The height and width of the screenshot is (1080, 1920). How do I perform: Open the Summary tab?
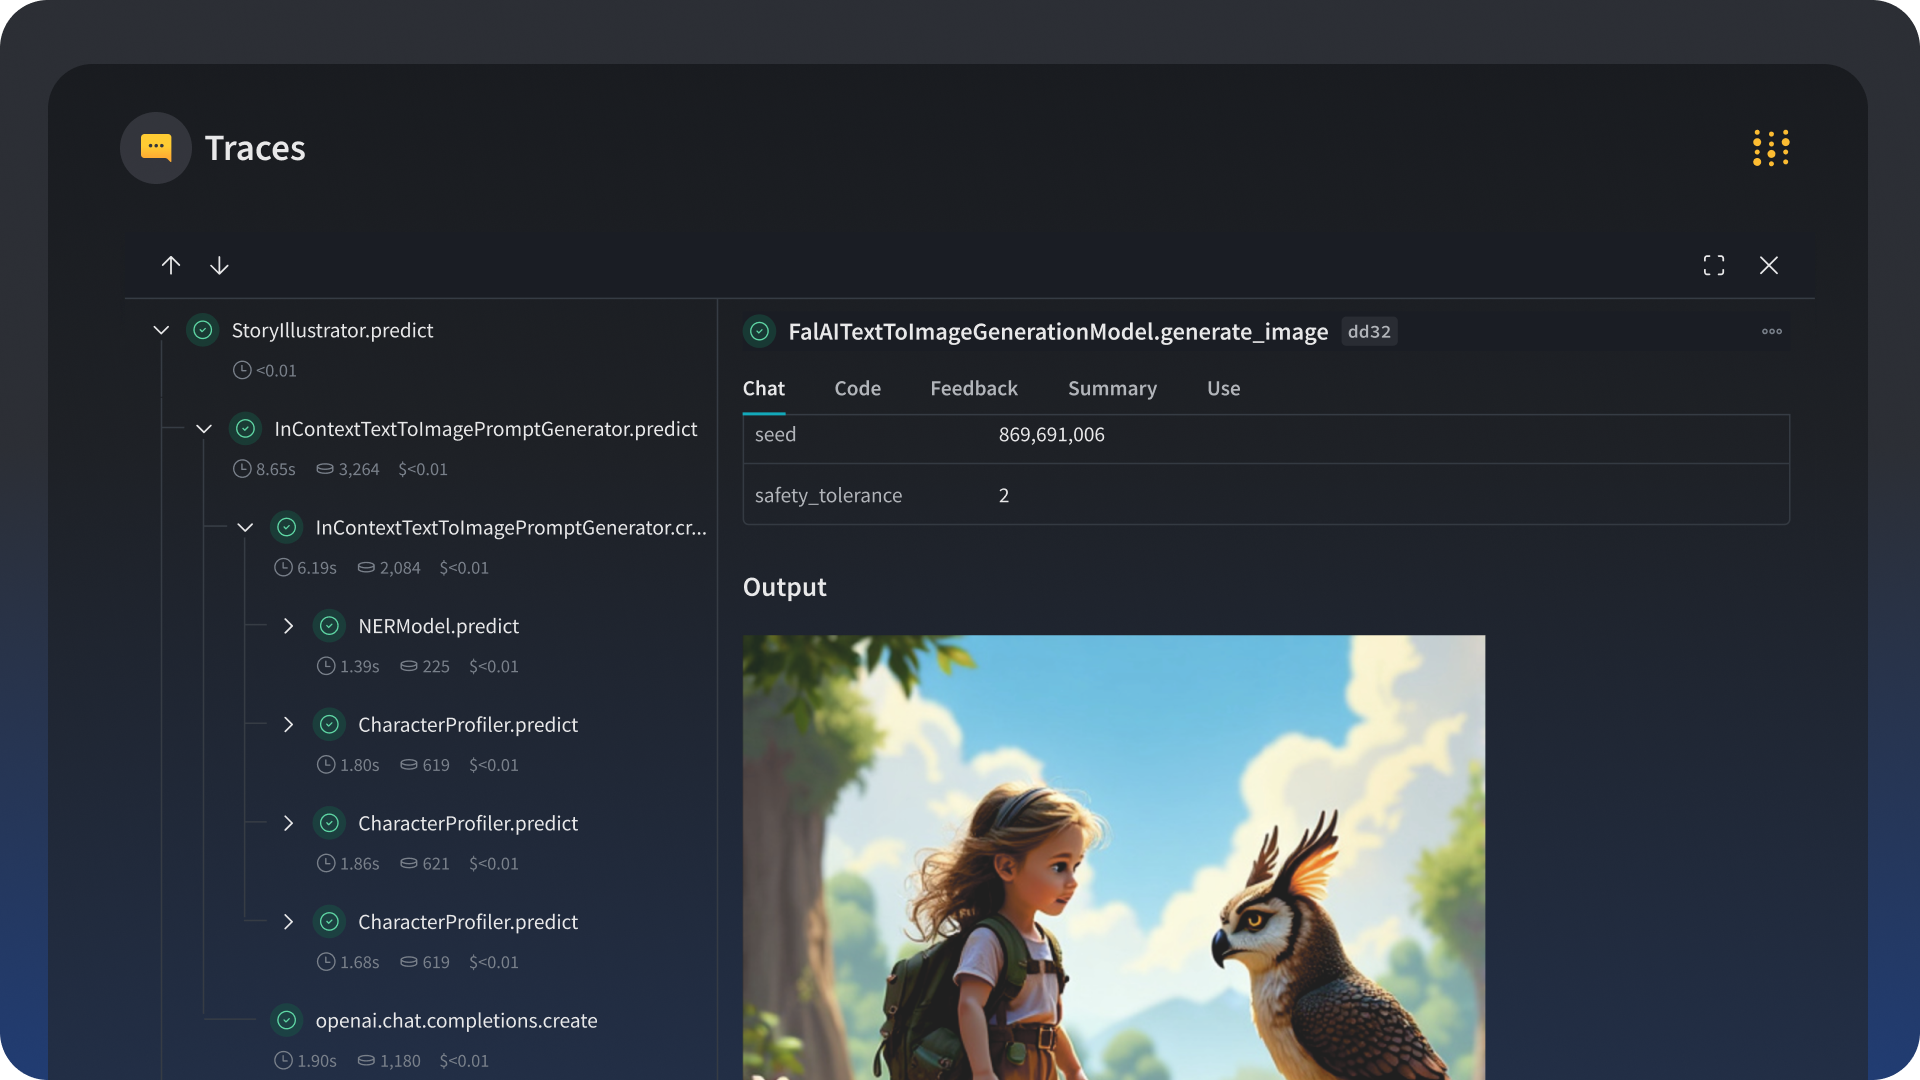[x=1111, y=389]
